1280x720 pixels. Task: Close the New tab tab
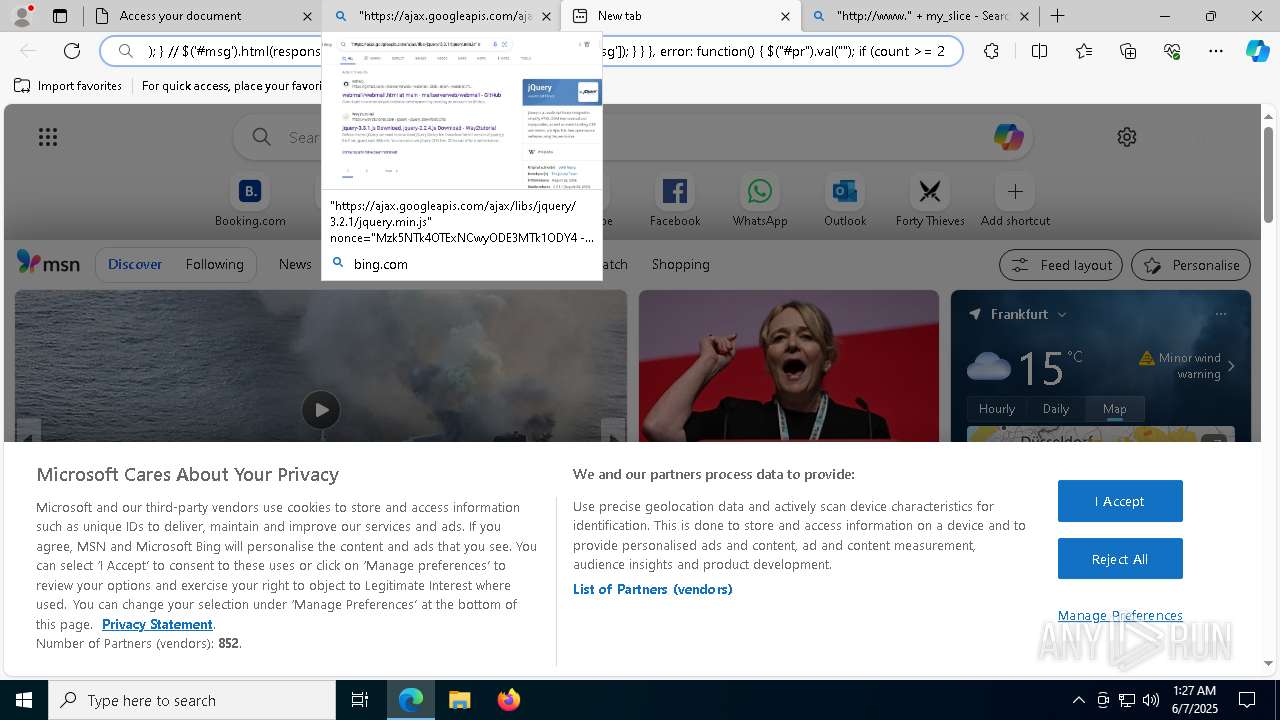click(785, 16)
